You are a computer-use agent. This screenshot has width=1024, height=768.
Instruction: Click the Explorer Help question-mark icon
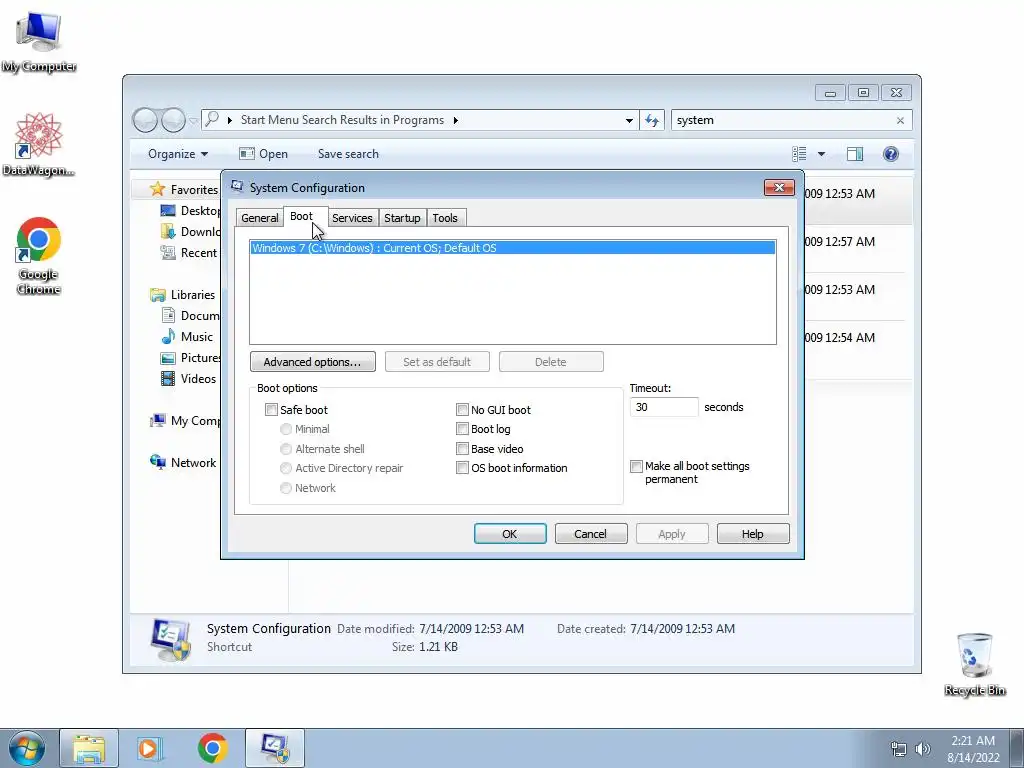890,154
